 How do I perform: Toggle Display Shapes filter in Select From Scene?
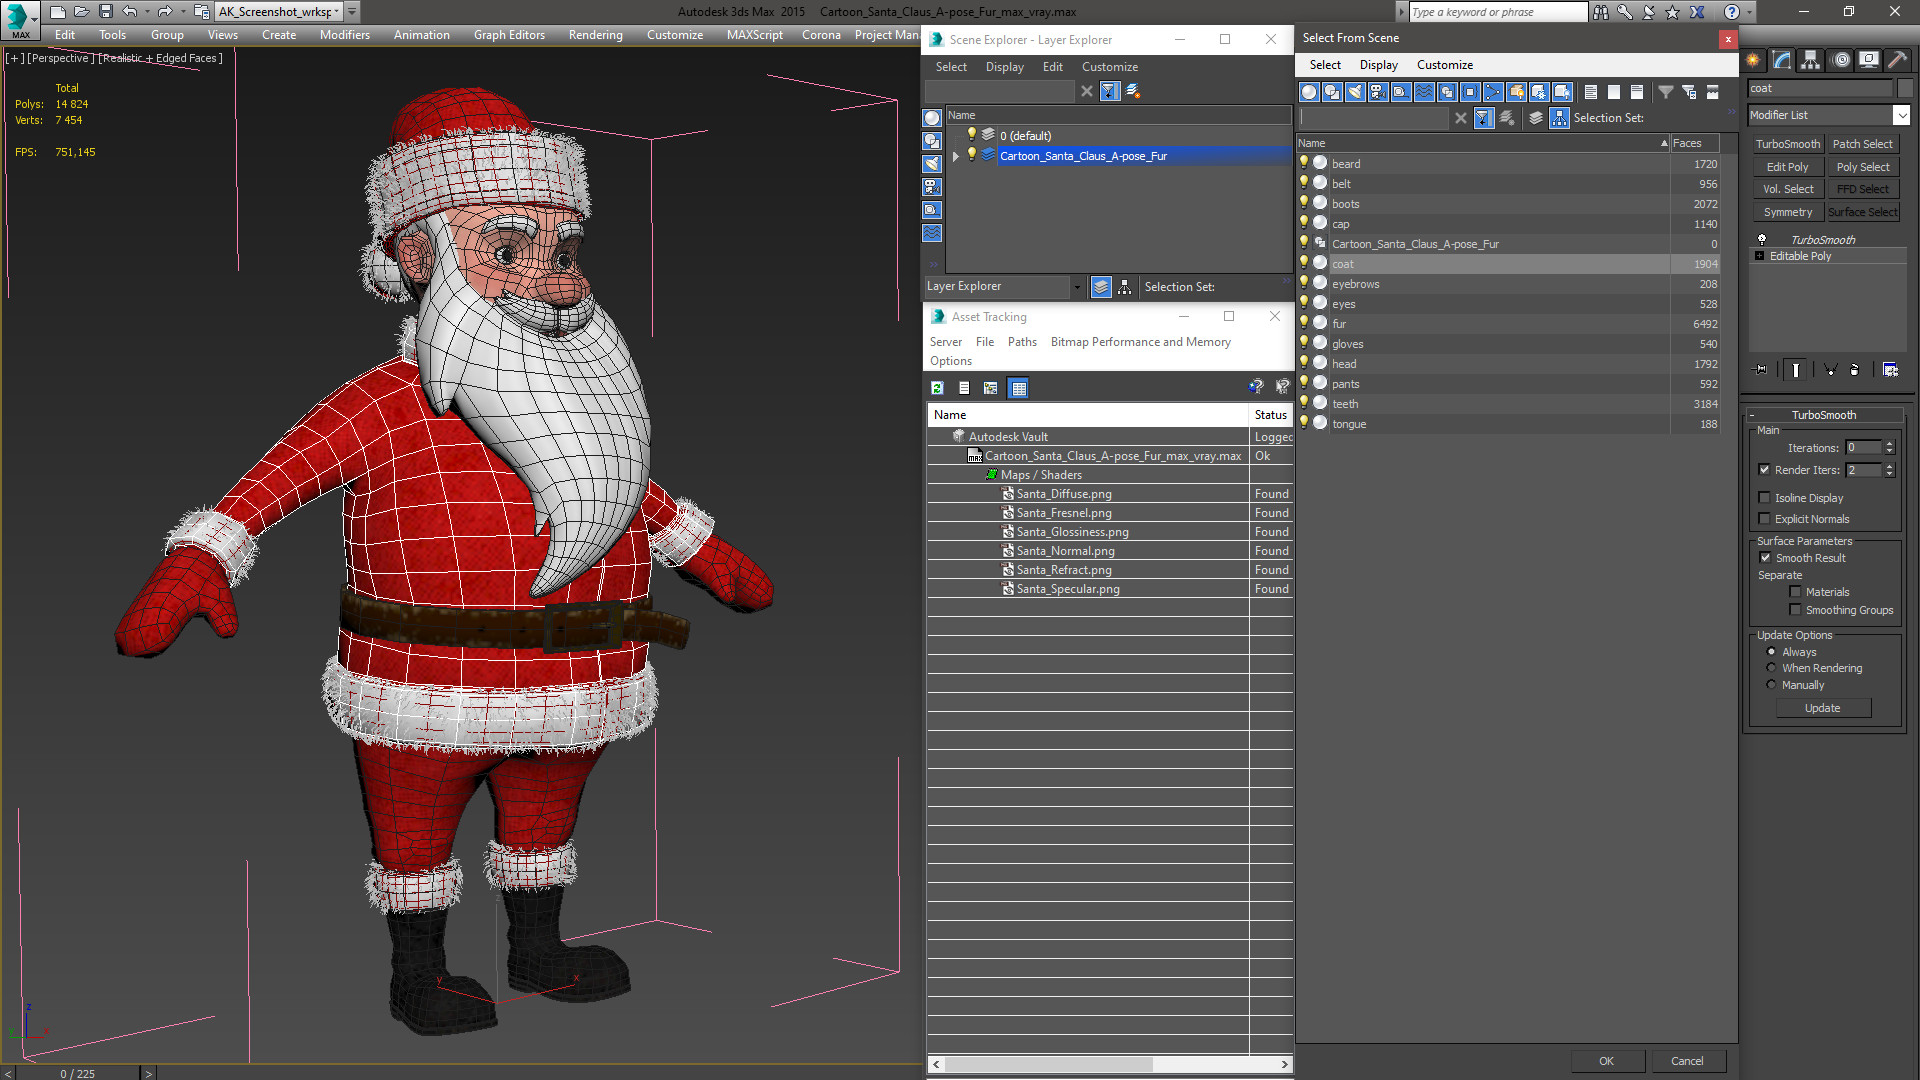(1332, 92)
